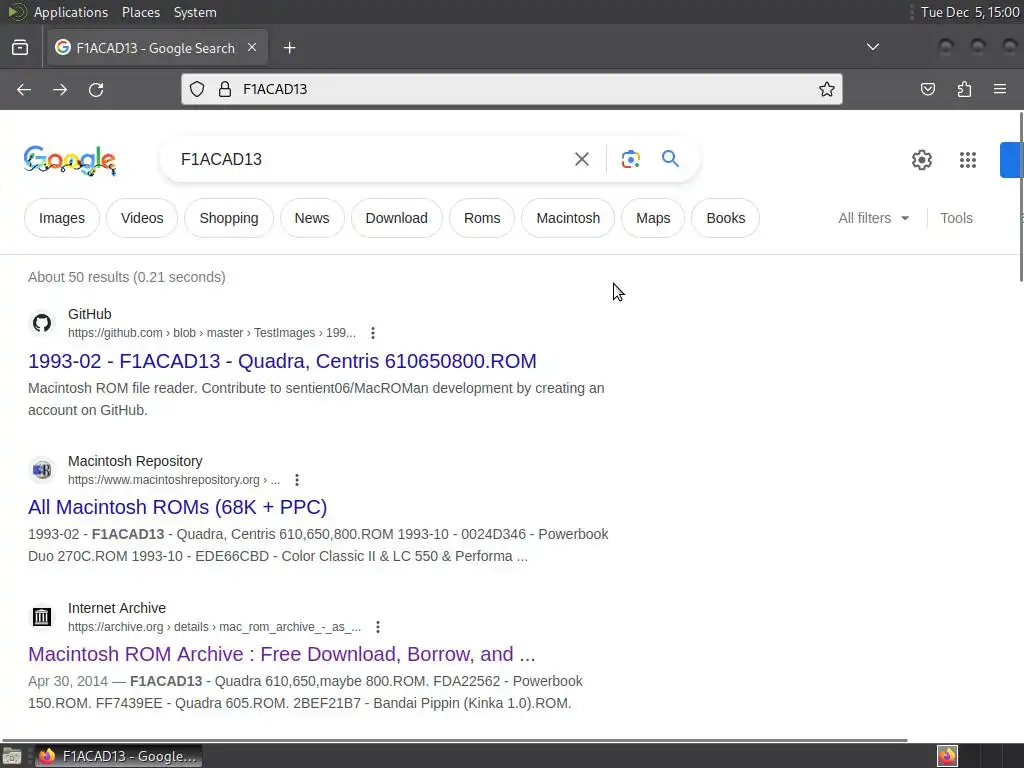This screenshot has width=1024, height=768.
Task: Select the Firefox window in taskbar
Action: tap(118, 756)
